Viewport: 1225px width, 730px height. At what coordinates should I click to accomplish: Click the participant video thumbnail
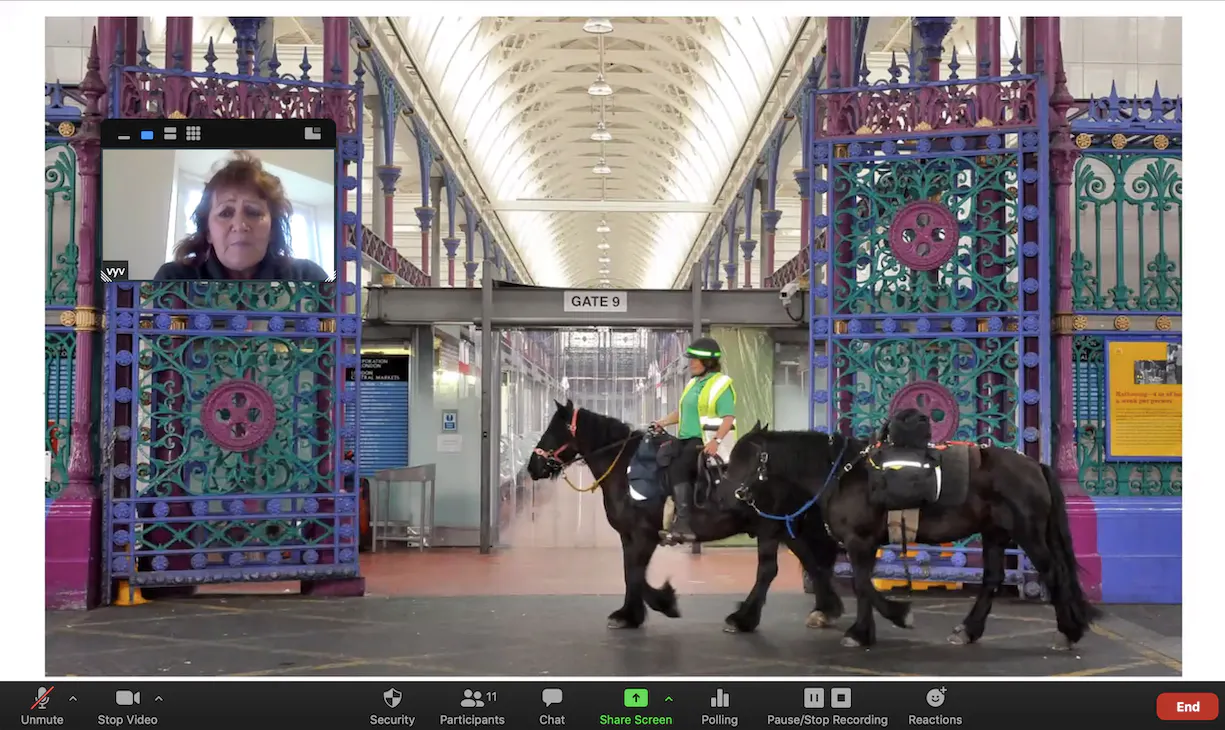(x=218, y=214)
